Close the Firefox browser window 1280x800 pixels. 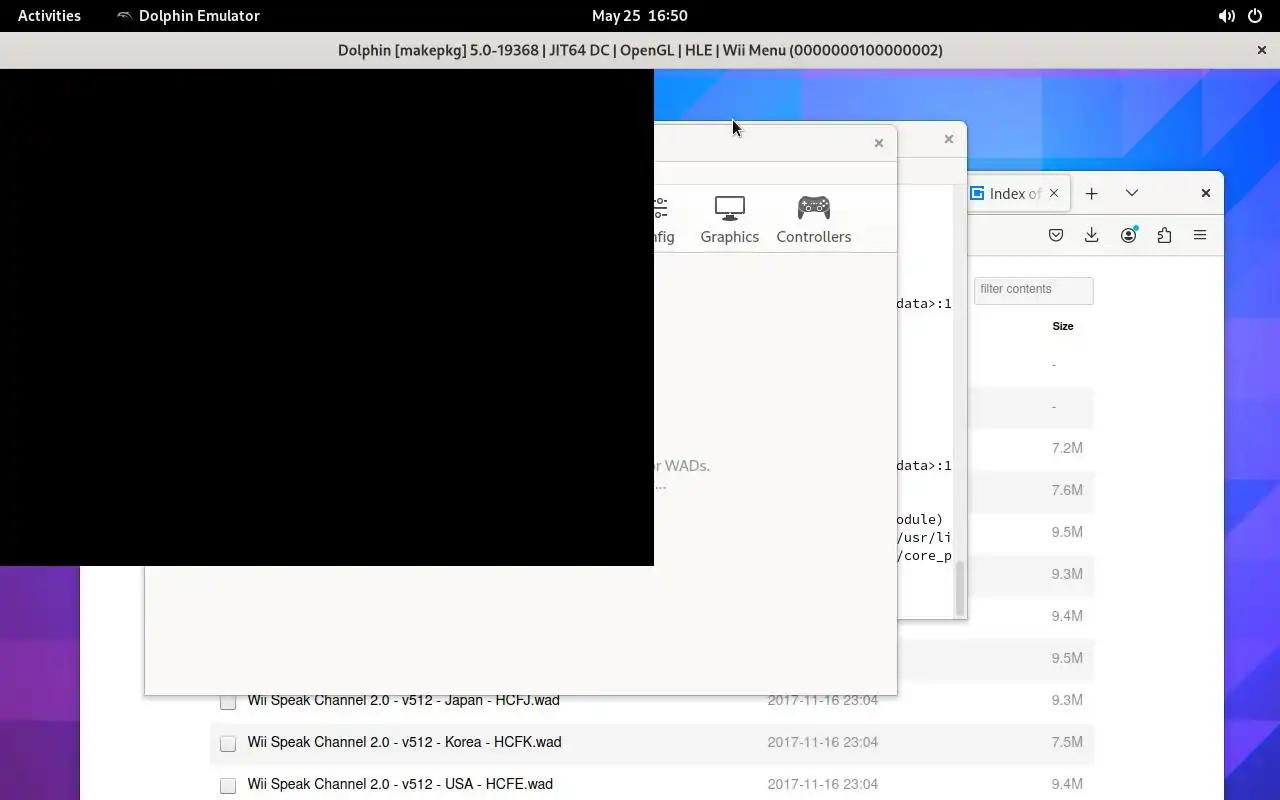[1206, 193]
